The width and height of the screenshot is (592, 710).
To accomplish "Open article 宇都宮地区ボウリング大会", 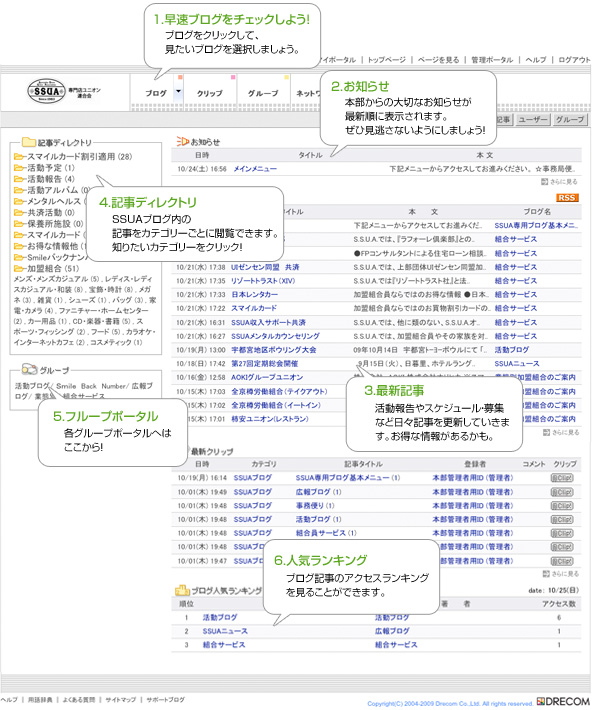I will 274,350.
